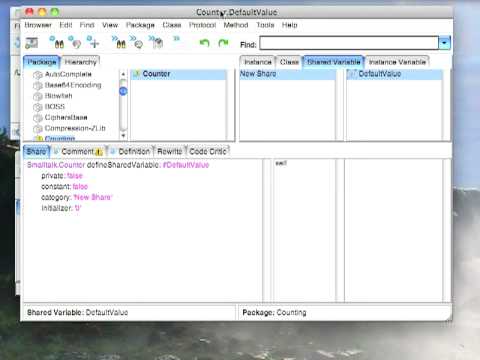Click the Find input field

click(349, 43)
